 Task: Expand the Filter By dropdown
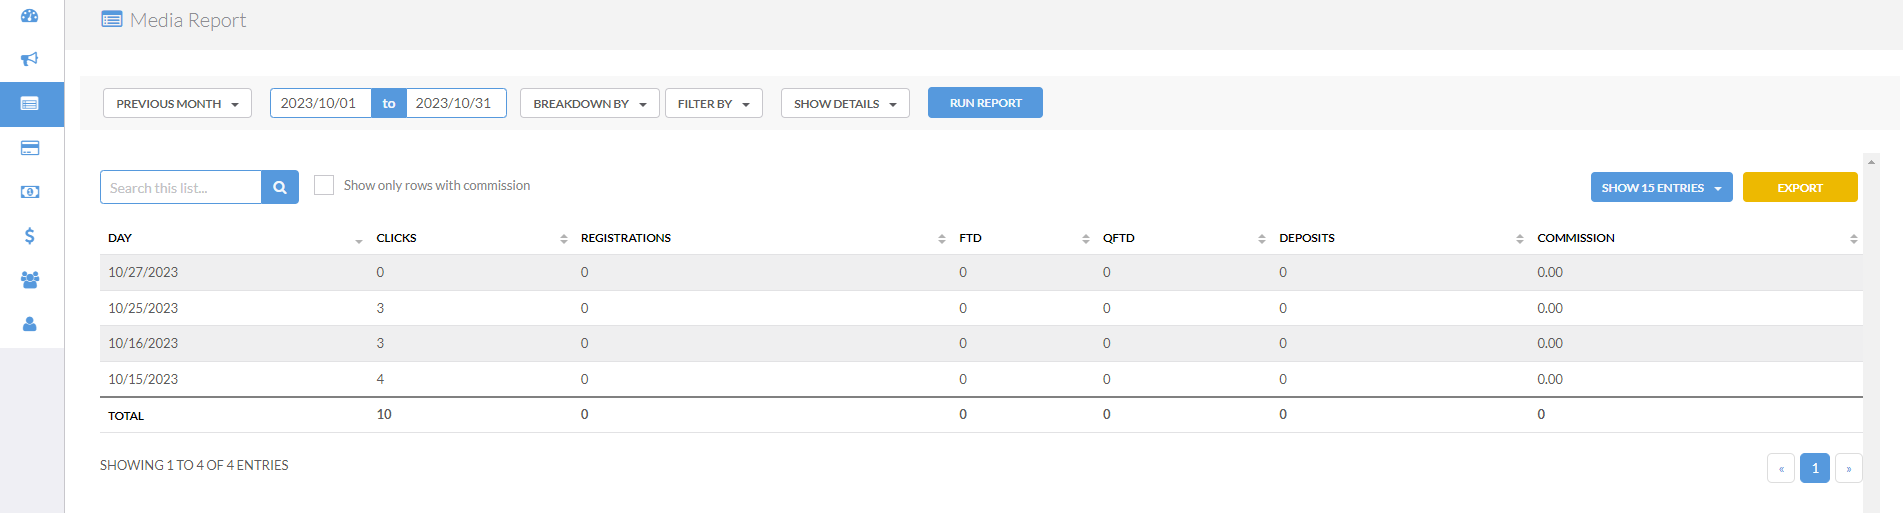pos(713,103)
